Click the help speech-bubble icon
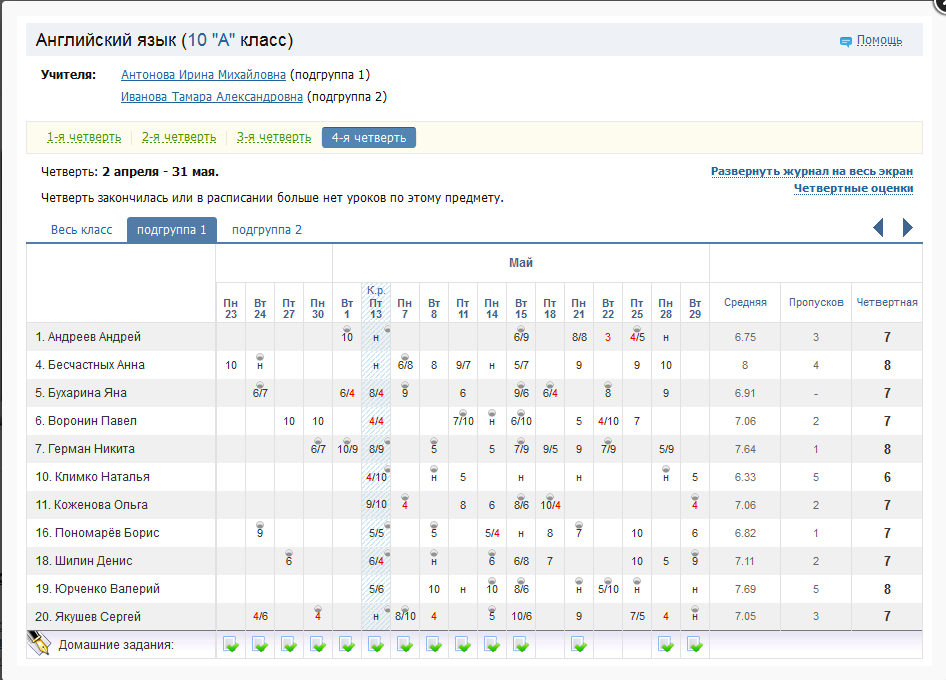 click(x=846, y=42)
